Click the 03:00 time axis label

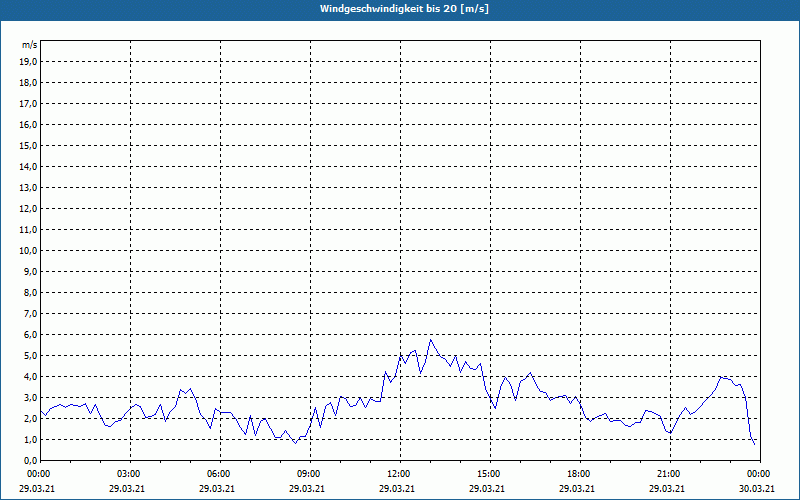pyautogui.click(x=128, y=474)
